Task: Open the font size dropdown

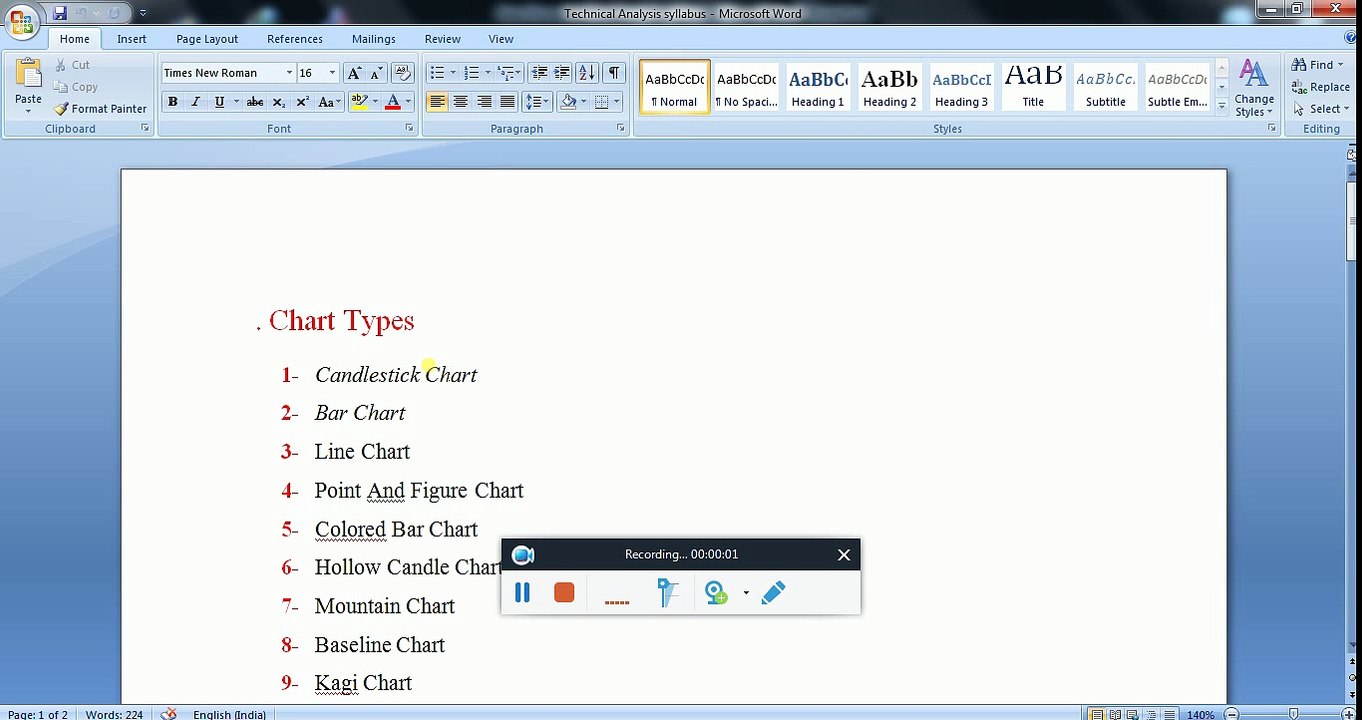Action: pyautogui.click(x=332, y=73)
